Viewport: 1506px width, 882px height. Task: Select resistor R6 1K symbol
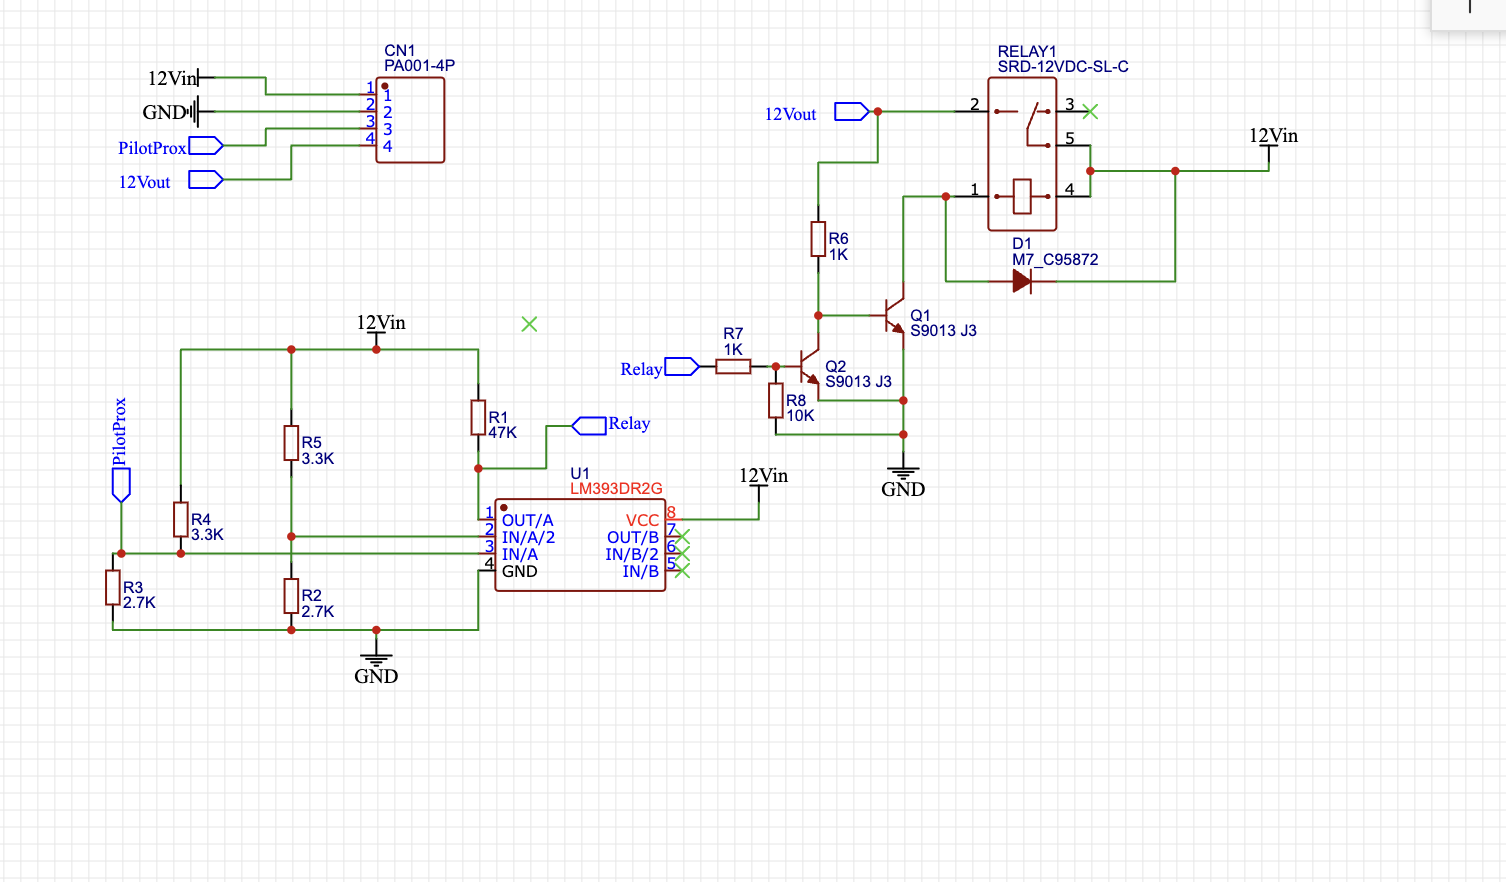coord(818,240)
